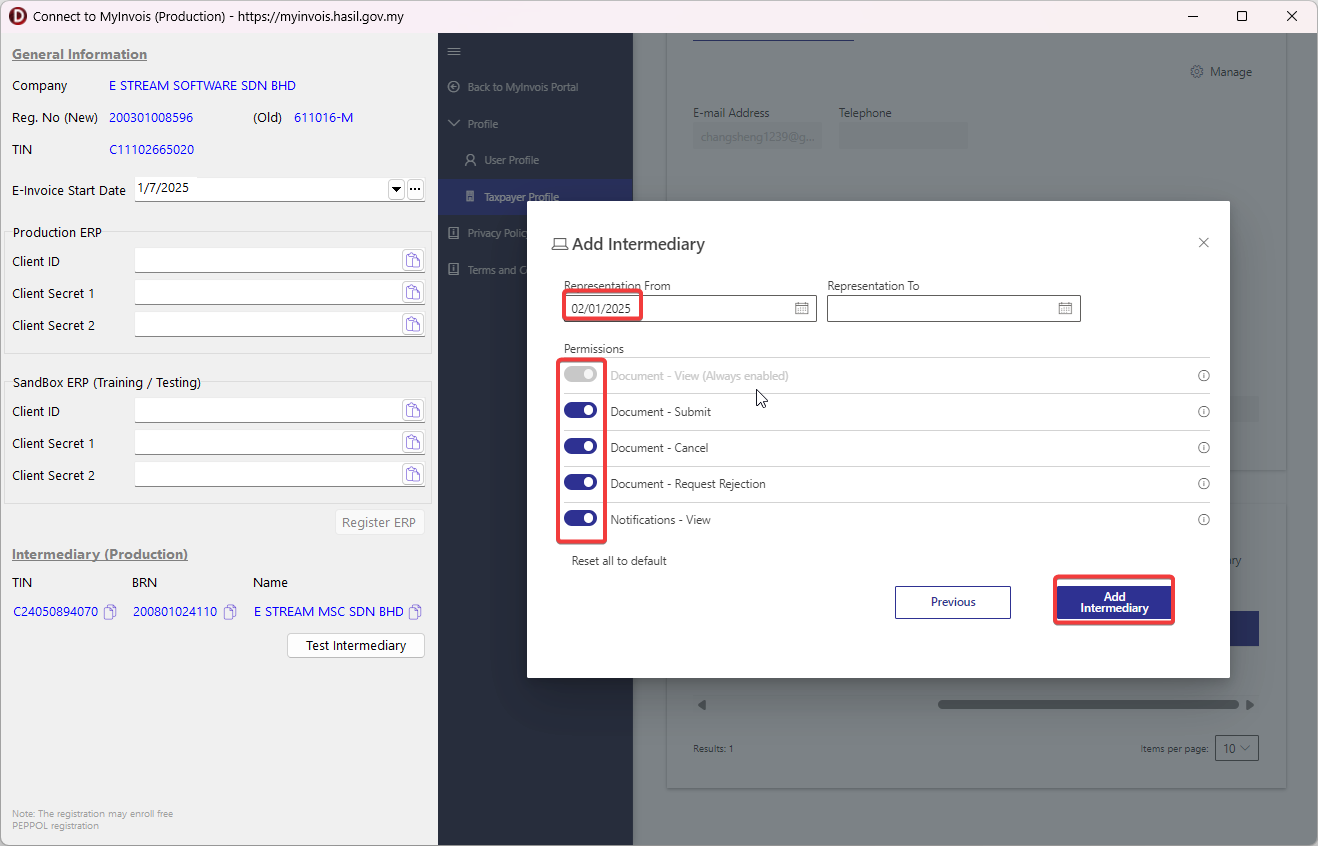Click paste icon beside Sandbox Client Secret 2
The width and height of the screenshot is (1318, 846).
click(x=413, y=475)
